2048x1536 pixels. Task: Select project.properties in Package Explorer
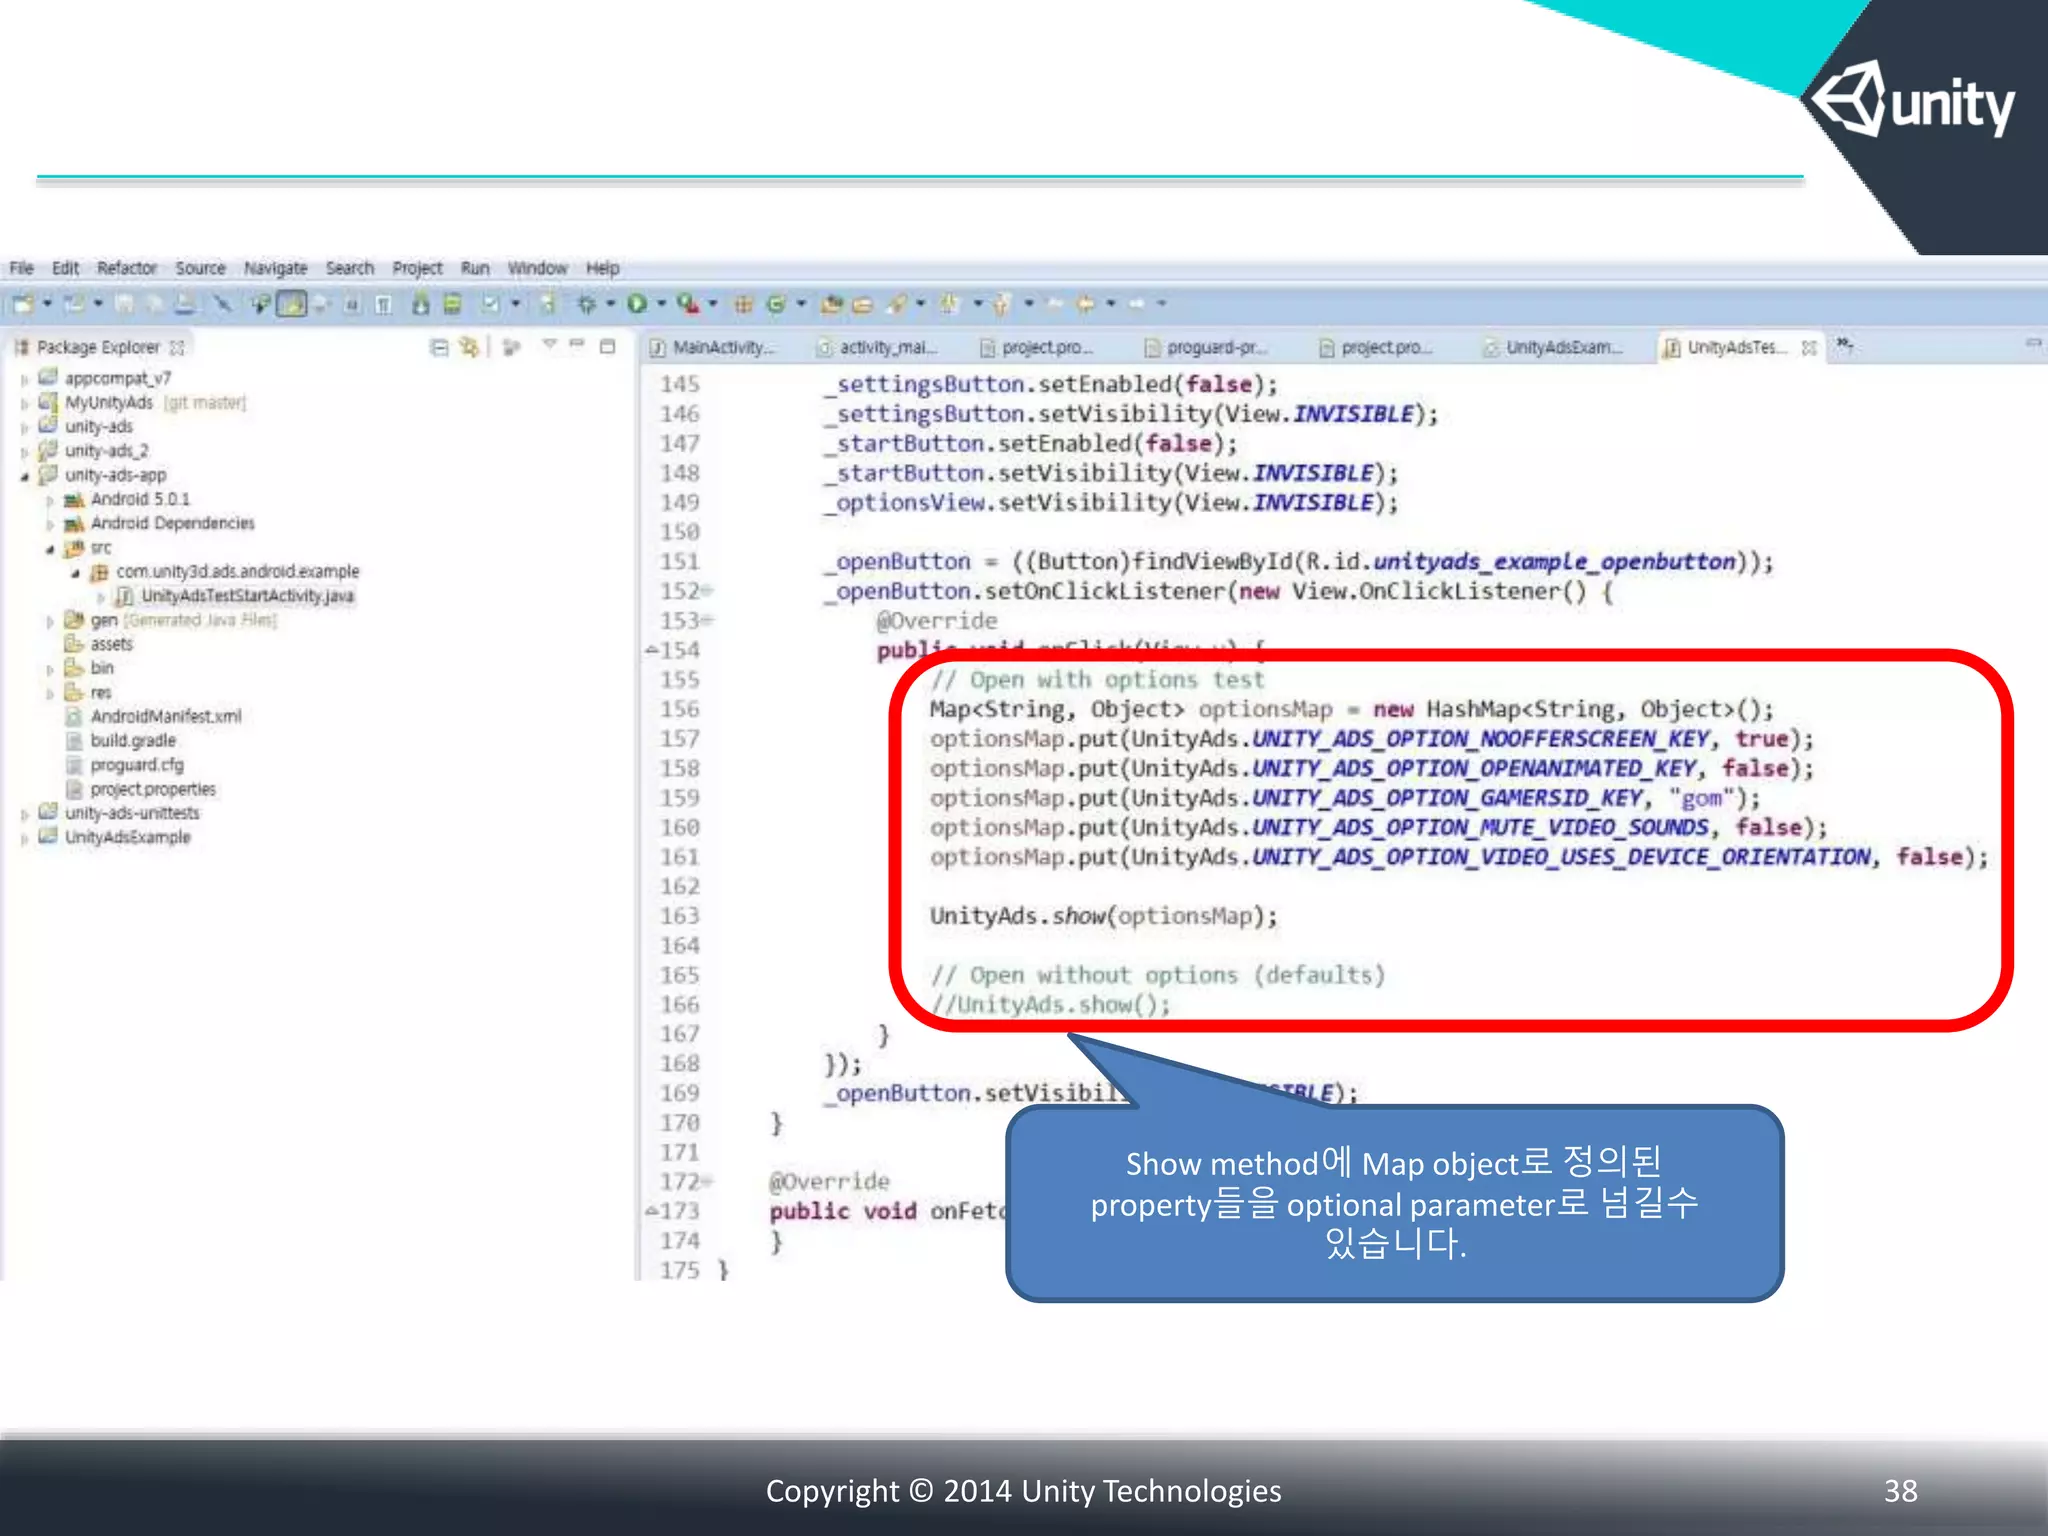153,789
